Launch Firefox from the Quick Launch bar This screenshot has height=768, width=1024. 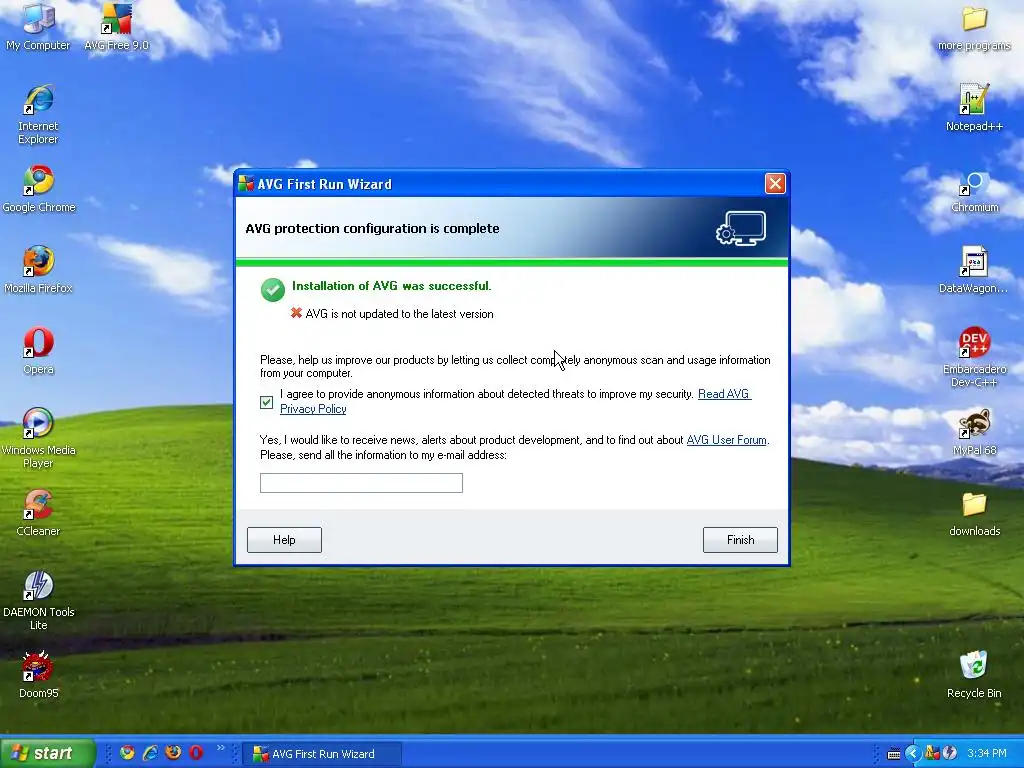173,753
